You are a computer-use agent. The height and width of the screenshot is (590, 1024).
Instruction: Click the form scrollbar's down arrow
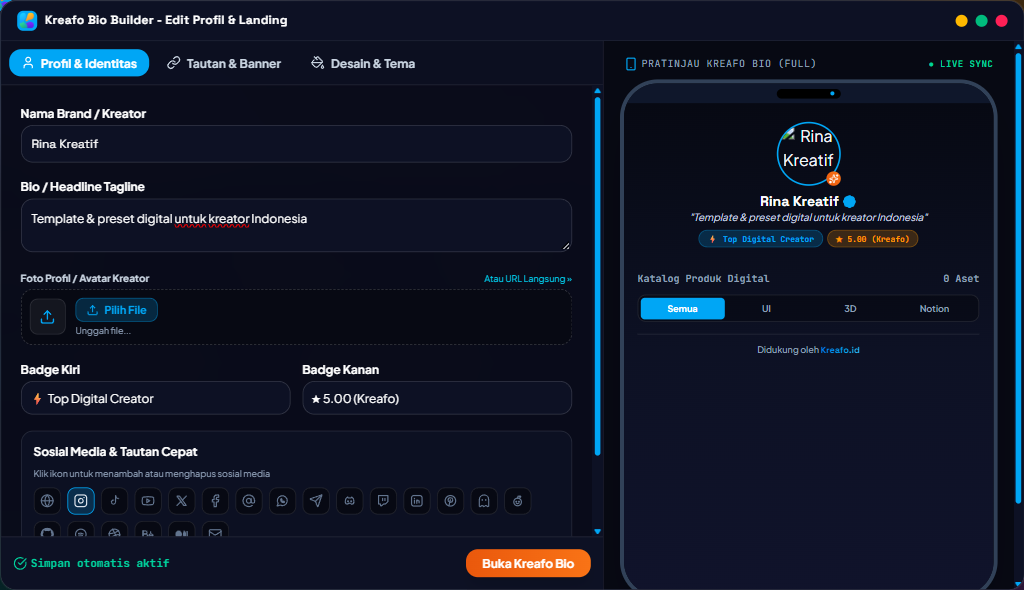click(x=598, y=531)
